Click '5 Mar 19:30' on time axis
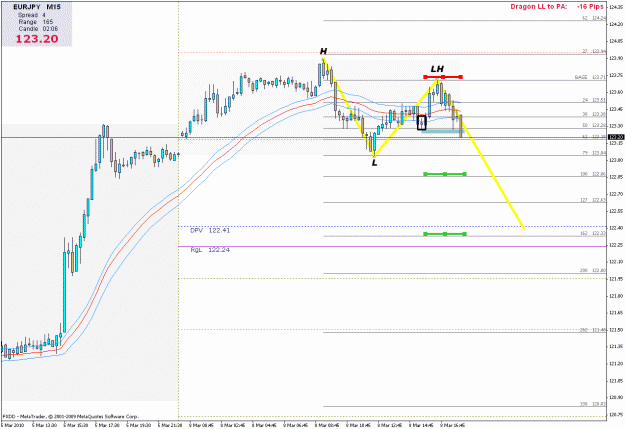 coord(139,425)
